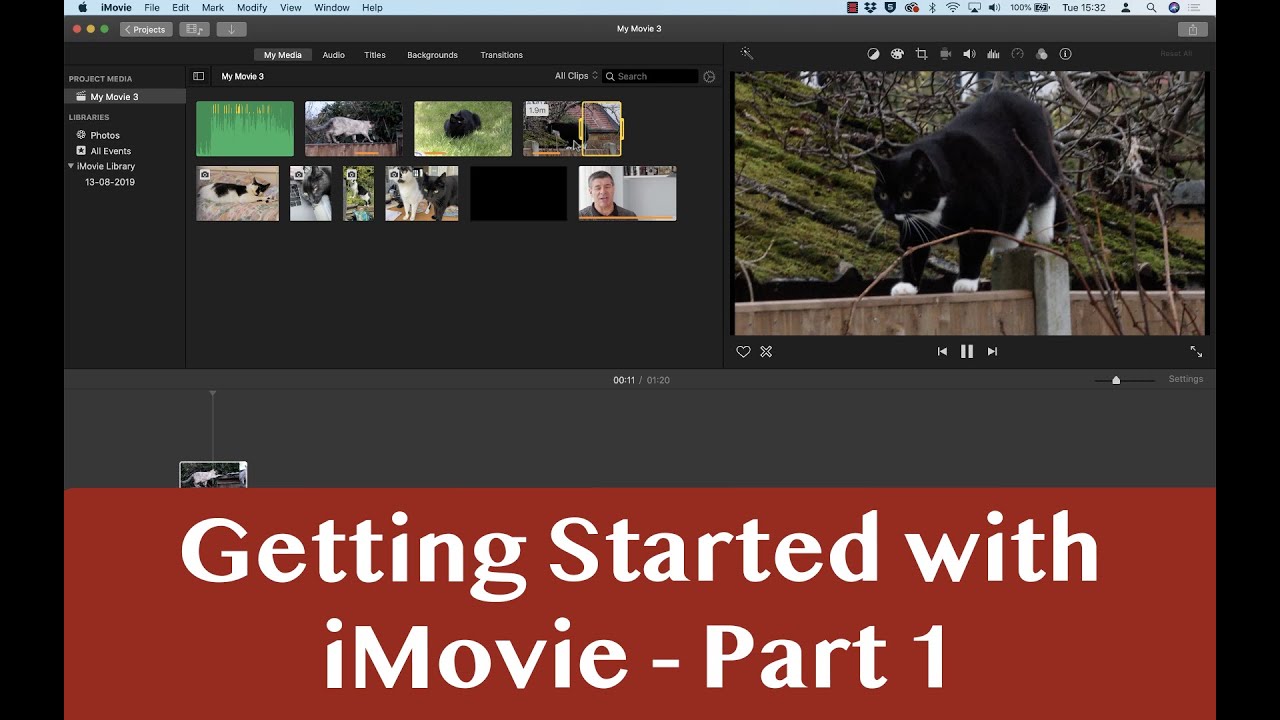Viewport: 1280px width, 720px height.
Task: Enter full screen playback
Action: pyautogui.click(x=1196, y=352)
